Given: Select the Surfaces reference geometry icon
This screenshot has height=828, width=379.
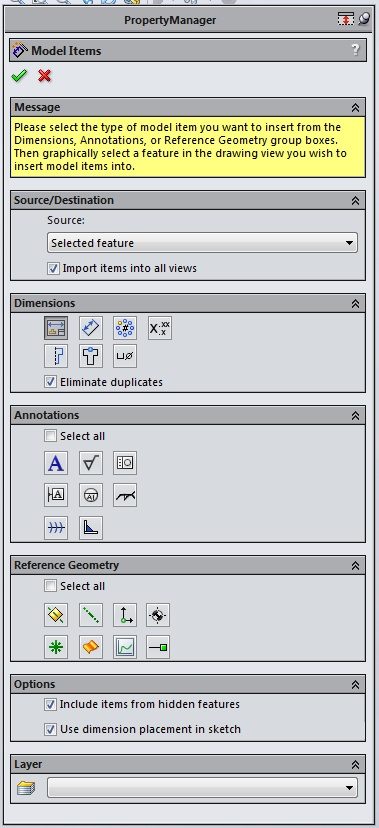Looking at the screenshot, I should coord(91,647).
